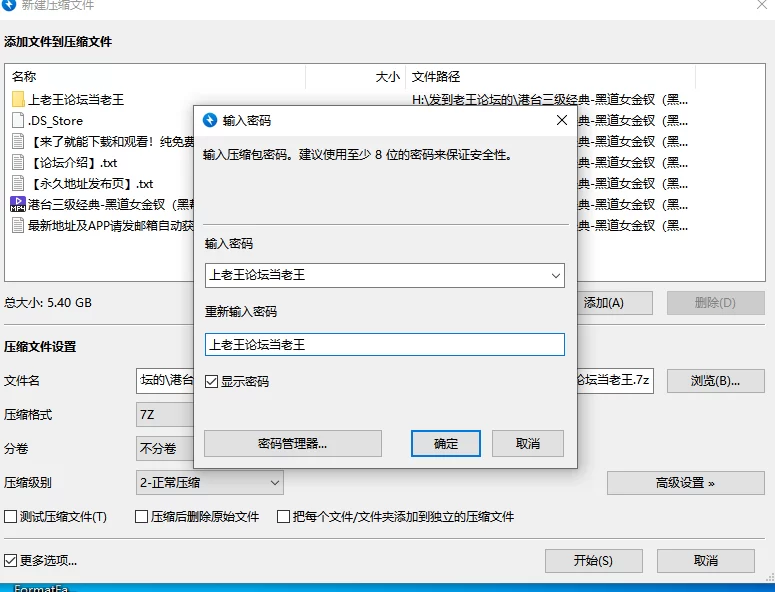Expand 高级设置 » options
This screenshot has width=775, height=592.
(x=686, y=483)
